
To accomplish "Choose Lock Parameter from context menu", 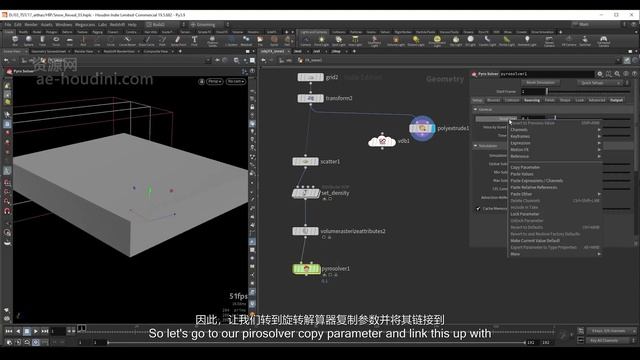I will tap(555, 214).
